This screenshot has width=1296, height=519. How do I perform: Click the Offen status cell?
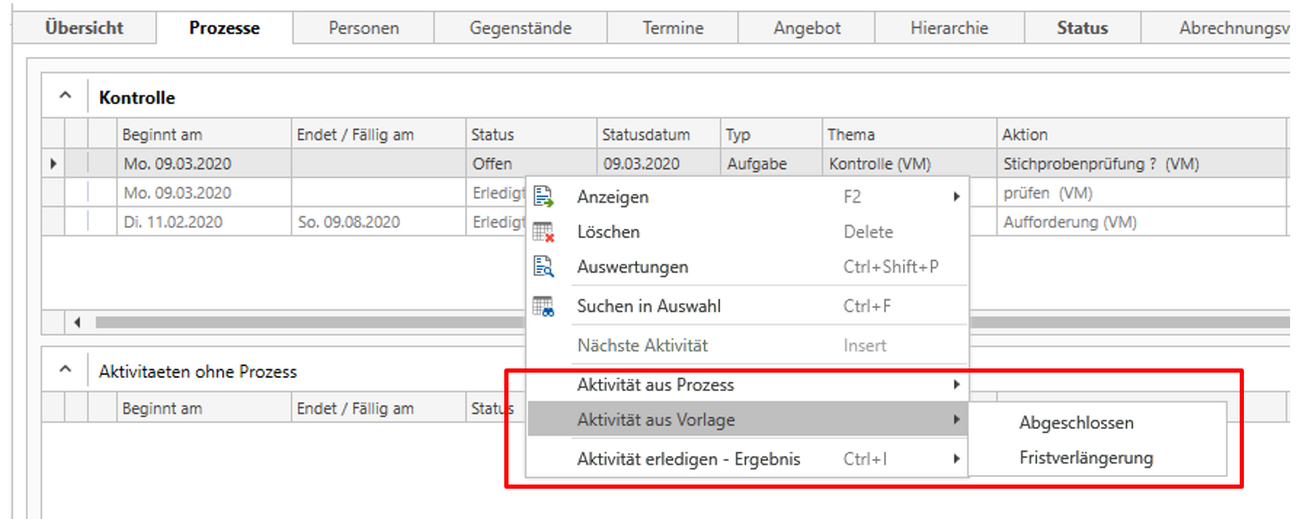[x=531, y=164]
